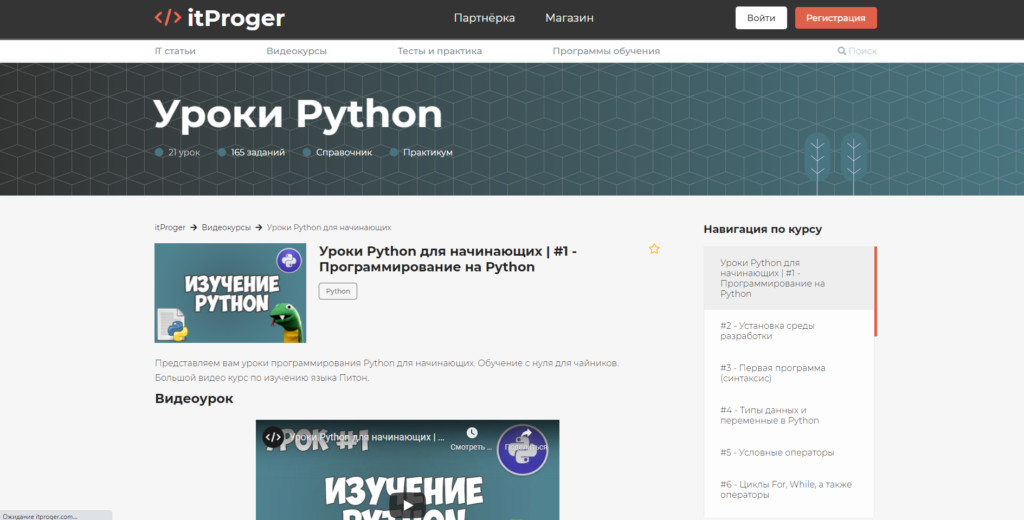This screenshot has height=520, width=1024.
Task: Open Программы обучения section
Action: 606,51
